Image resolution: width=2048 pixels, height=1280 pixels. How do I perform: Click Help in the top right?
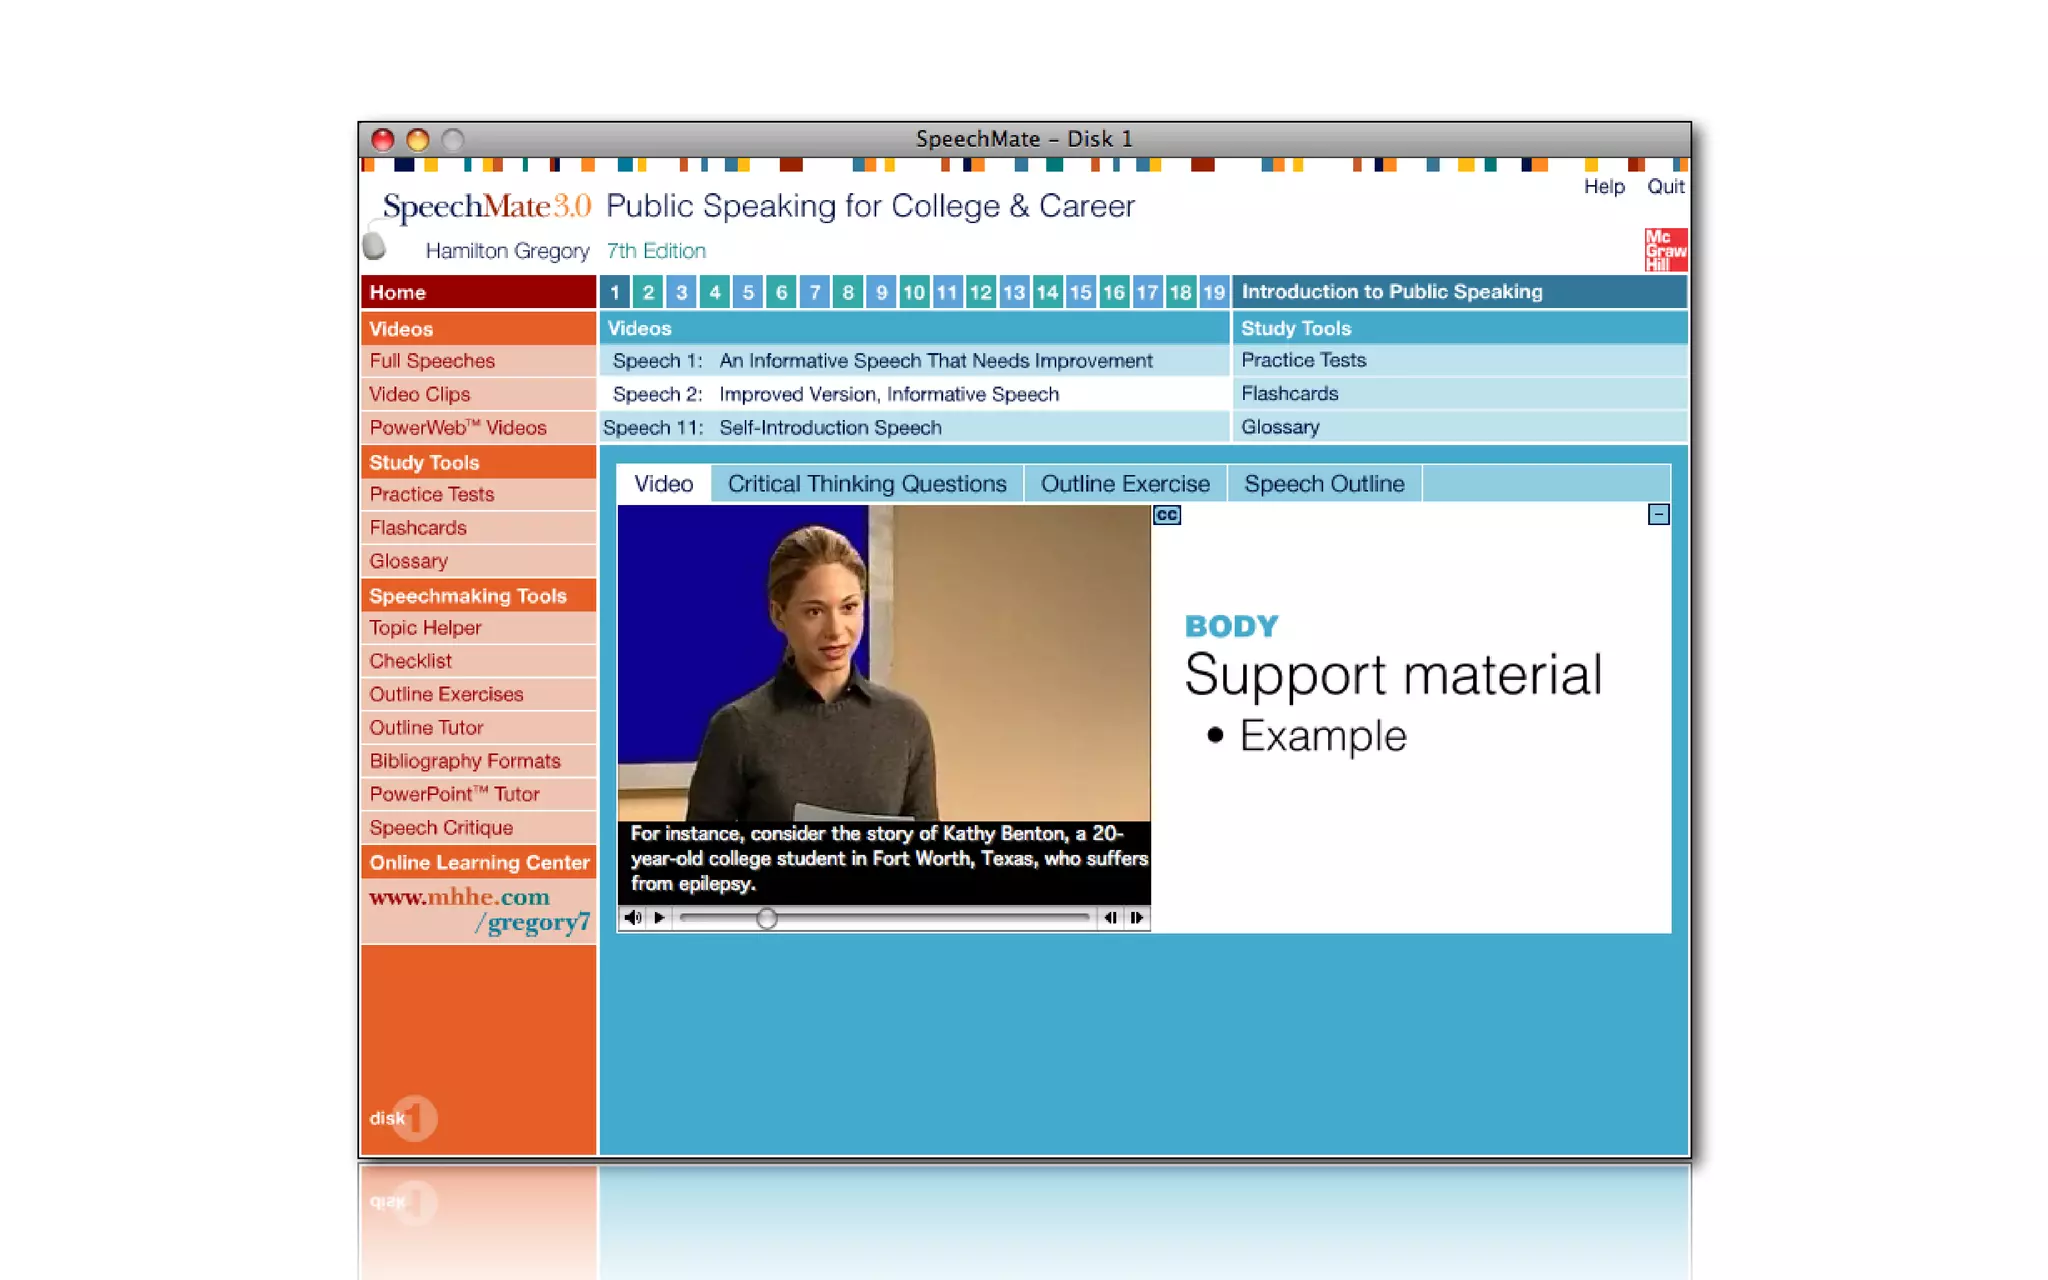[x=1603, y=187]
